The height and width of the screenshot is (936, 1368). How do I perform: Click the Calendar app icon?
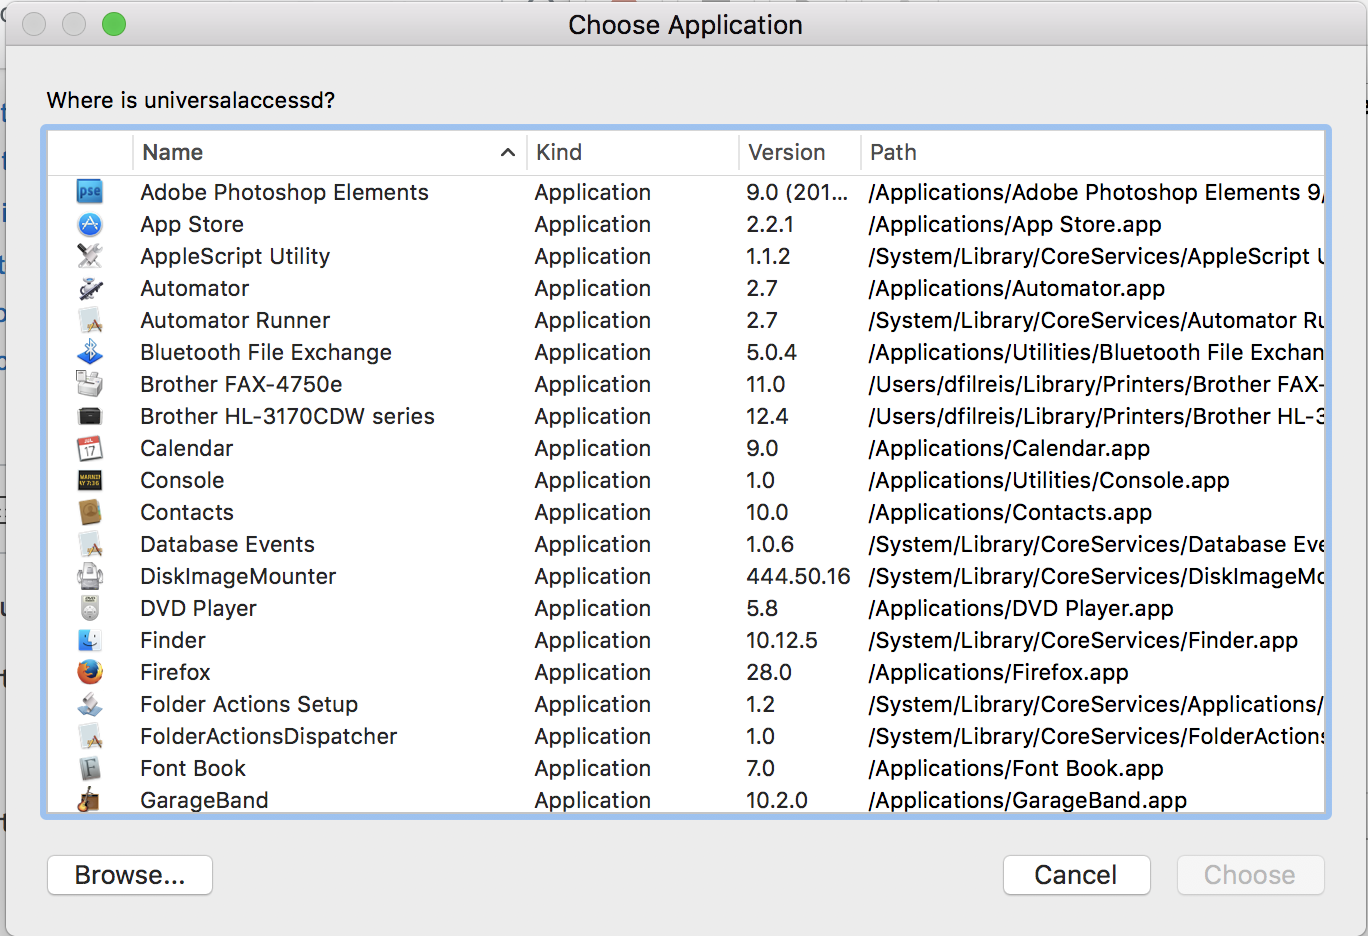90,448
